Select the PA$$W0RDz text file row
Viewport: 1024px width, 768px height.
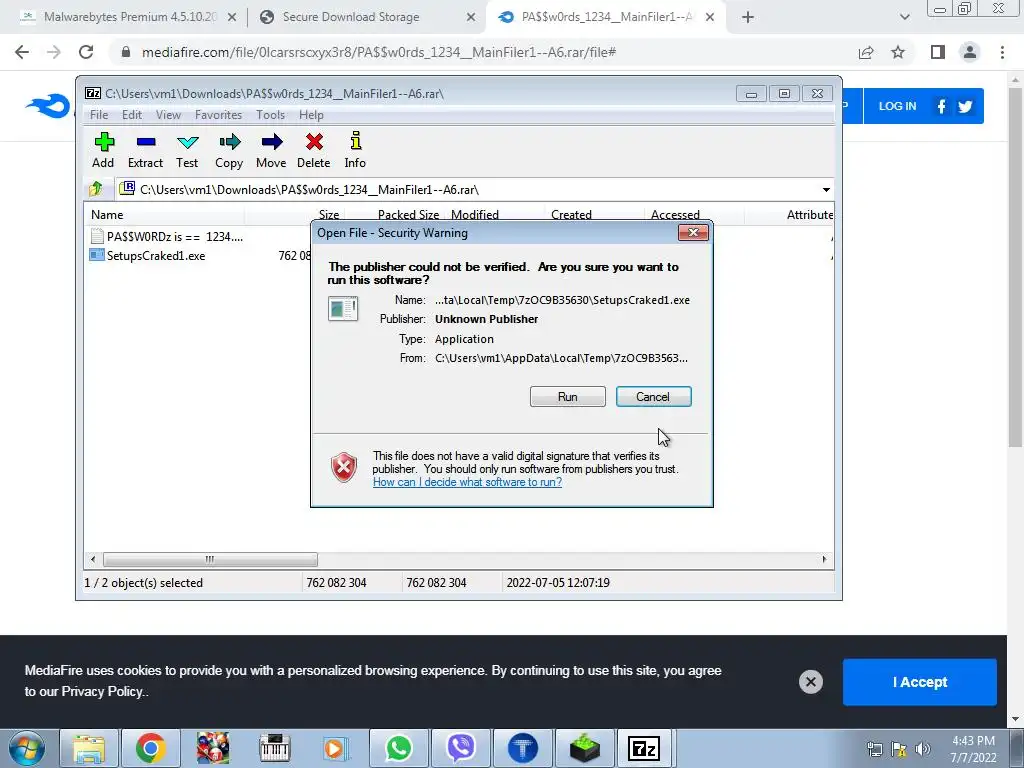[166, 236]
